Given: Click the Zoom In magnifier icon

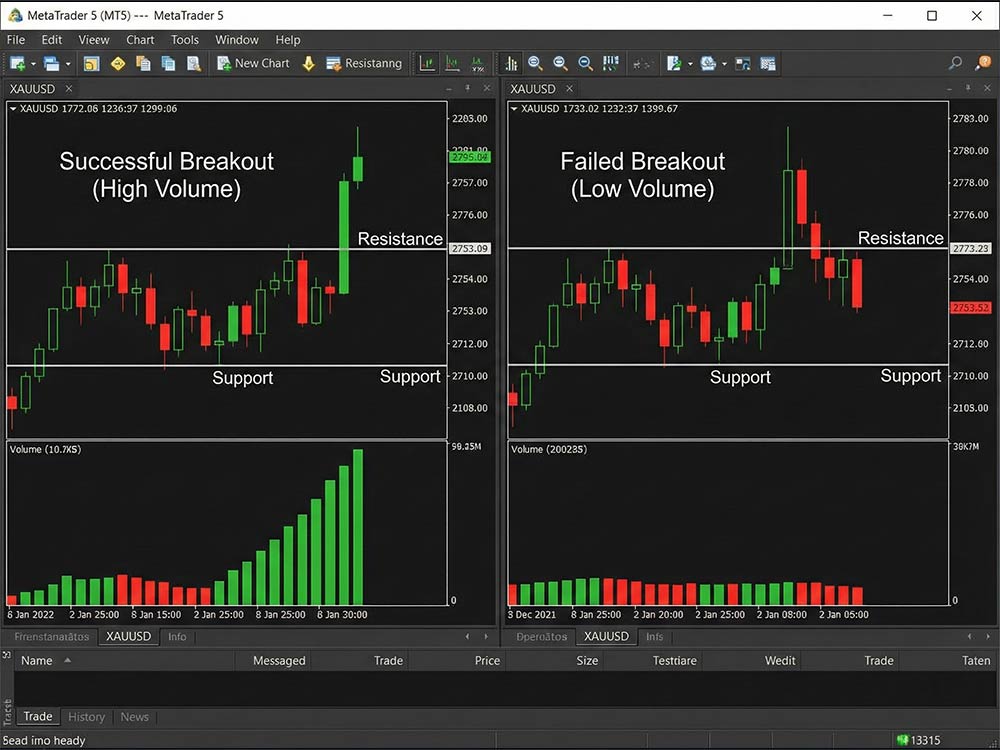Looking at the screenshot, I should tap(536, 63).
